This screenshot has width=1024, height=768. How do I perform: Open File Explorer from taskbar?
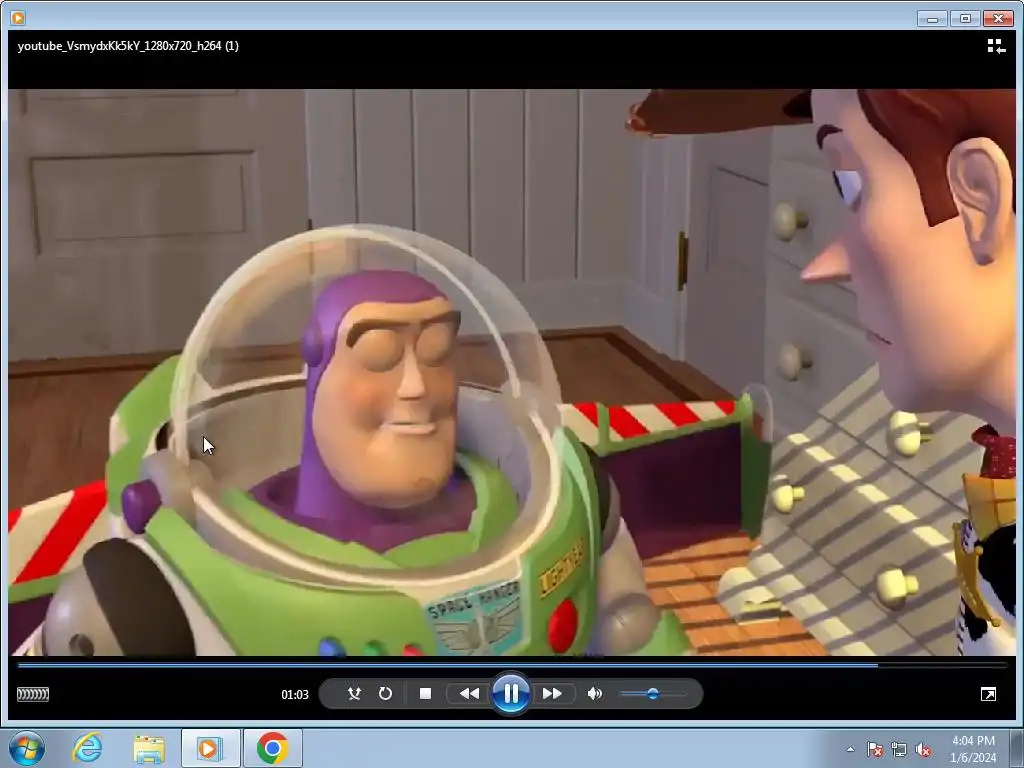point(149,748)
